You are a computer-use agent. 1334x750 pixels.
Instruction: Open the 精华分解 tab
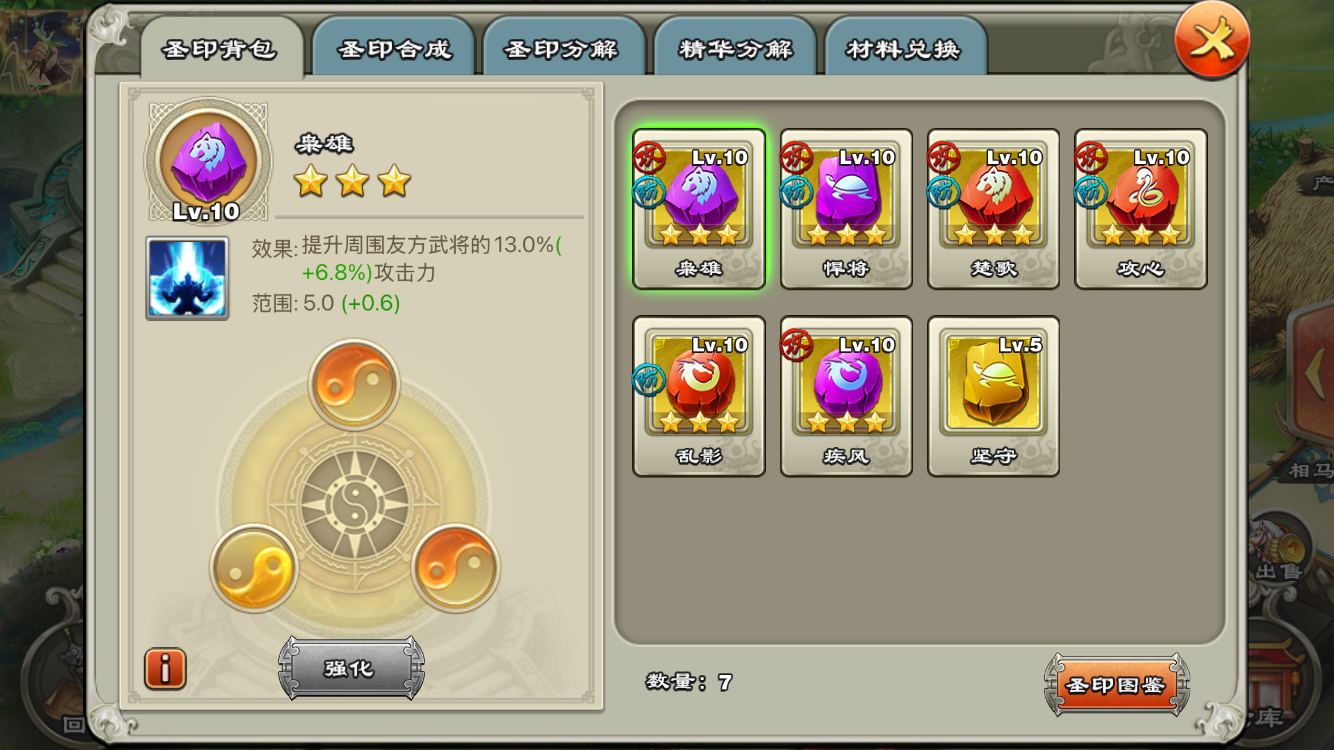coord(735,48)
